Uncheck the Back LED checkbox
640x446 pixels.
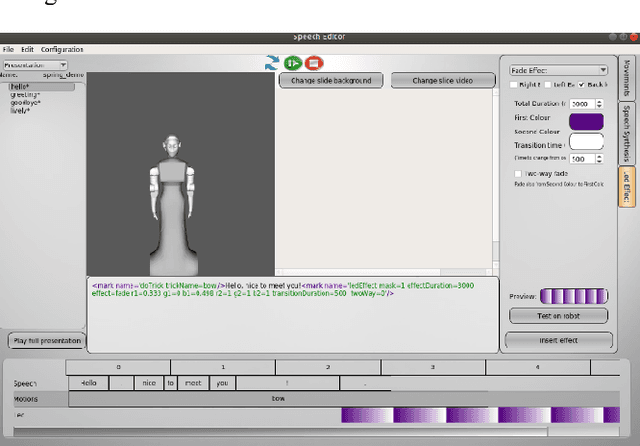tap(582, 86)
